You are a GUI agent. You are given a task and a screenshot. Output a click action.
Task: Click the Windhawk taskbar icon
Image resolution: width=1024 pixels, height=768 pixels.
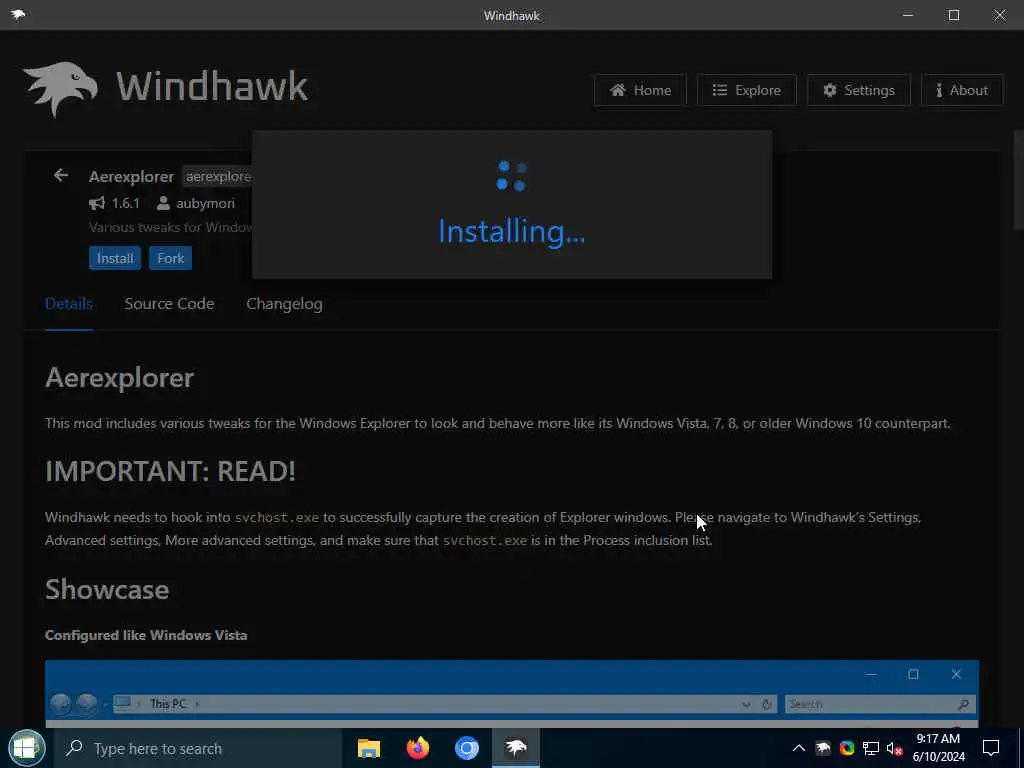(516, 748)
